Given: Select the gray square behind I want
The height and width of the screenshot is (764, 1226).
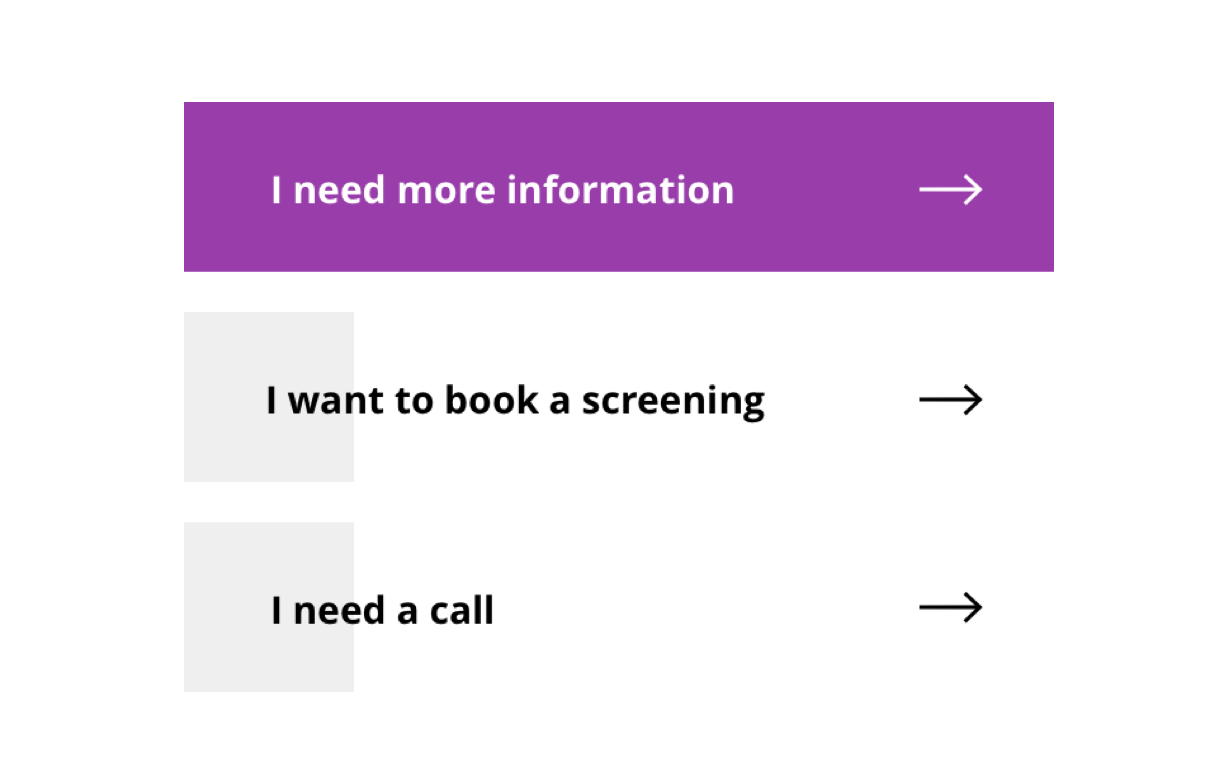Looking at the screenshot, I should (268, 397).
